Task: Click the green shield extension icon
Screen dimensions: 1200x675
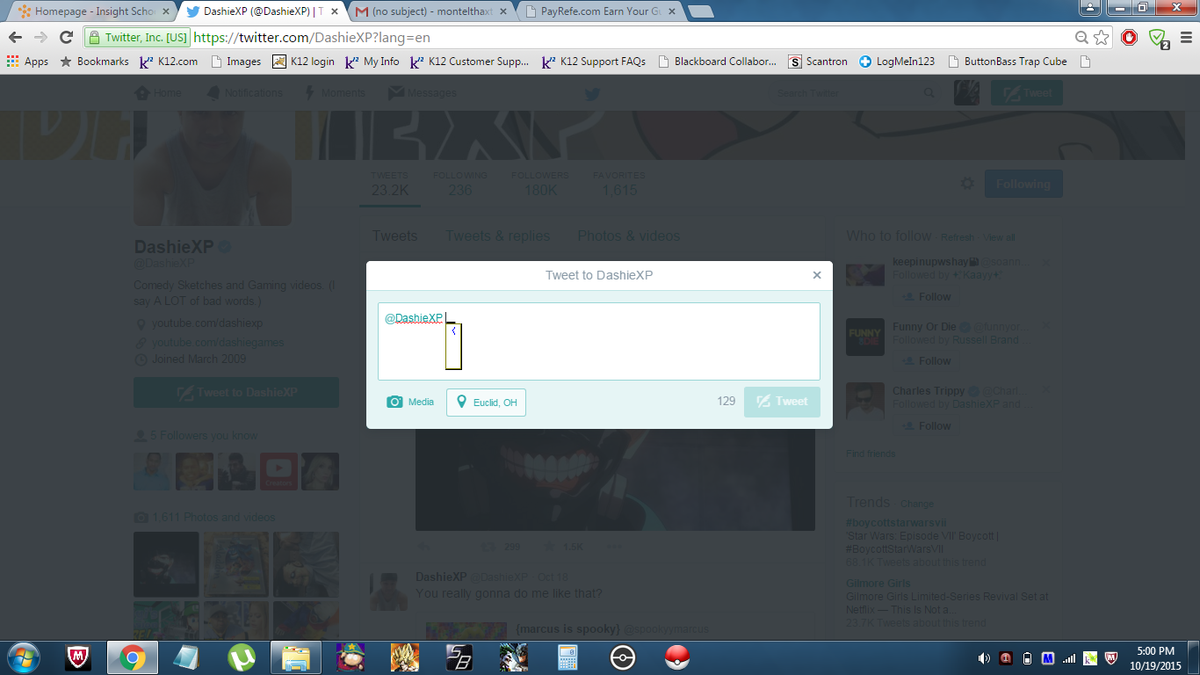Action: [x=1158, y=38]
